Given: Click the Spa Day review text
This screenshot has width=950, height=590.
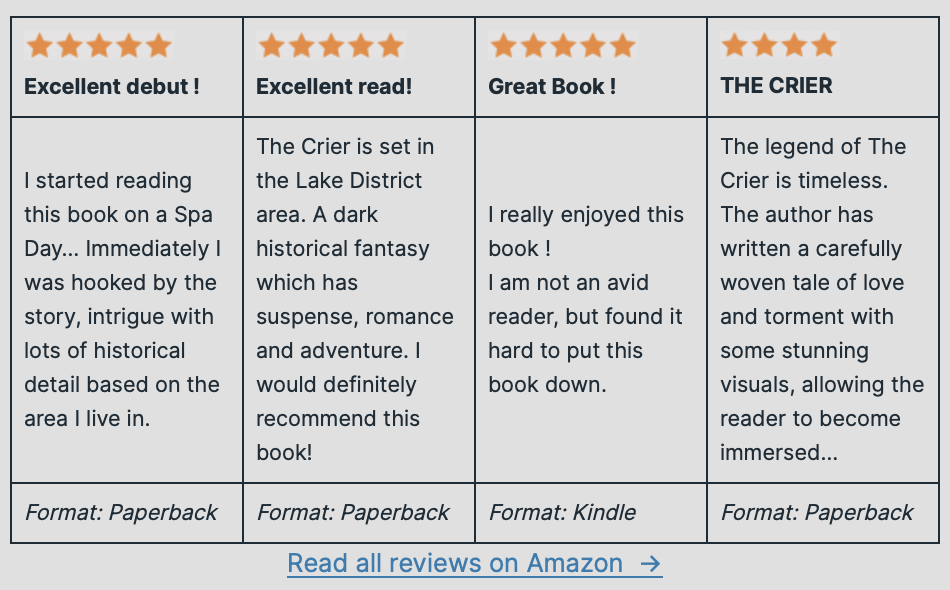Looking at the screenshot, I should [x=122, y=299].
